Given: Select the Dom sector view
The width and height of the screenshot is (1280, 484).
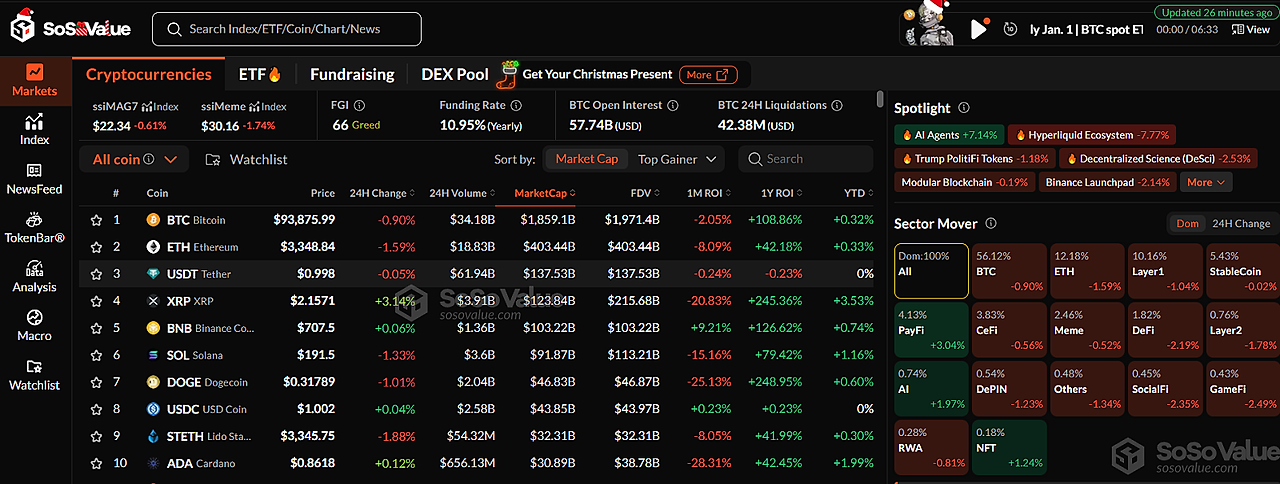Looking at the screenshot, I should coord(1187,224).
